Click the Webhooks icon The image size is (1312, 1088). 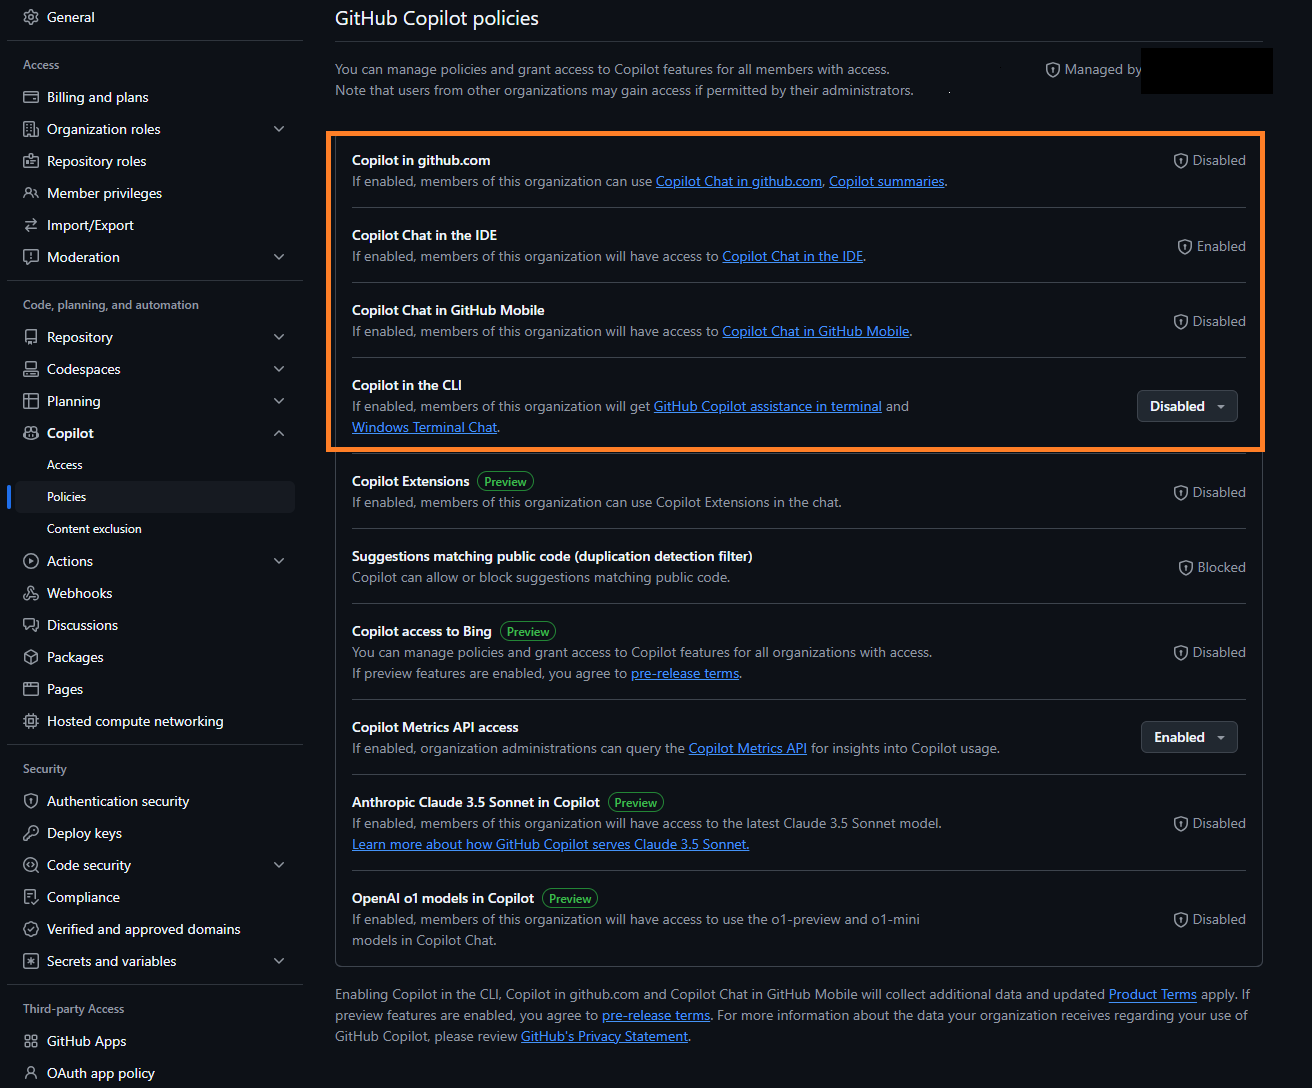(31, 593)
